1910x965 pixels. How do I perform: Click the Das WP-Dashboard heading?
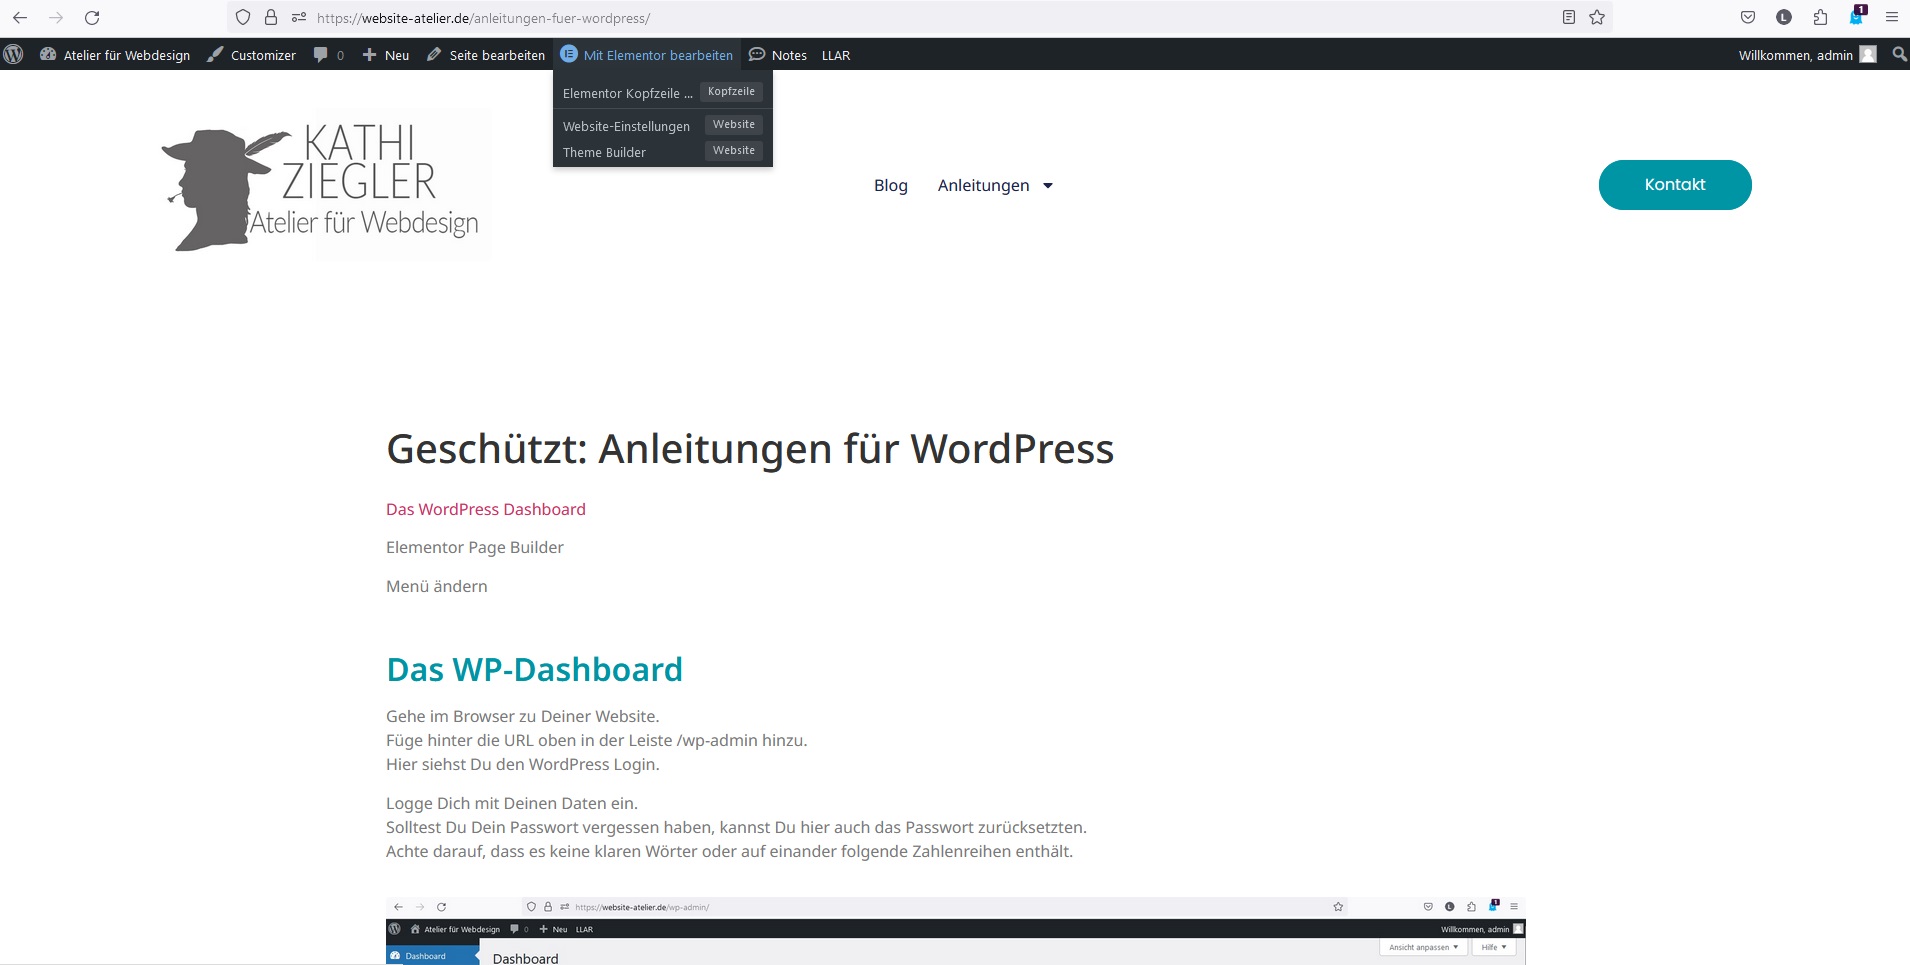tap(535, 669)
